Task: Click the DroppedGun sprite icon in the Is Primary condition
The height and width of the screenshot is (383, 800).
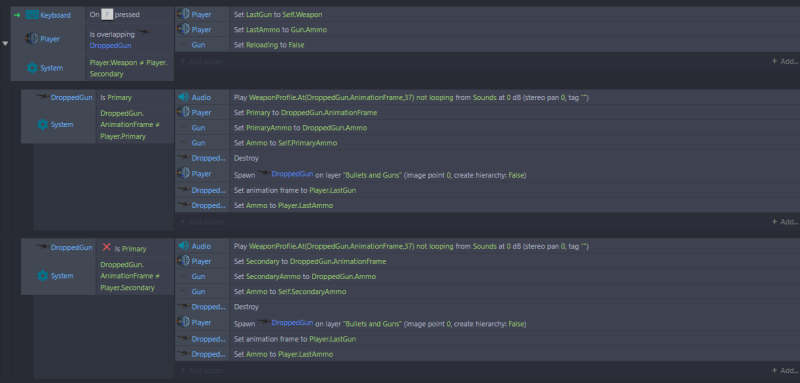Action: coord(43,96)
